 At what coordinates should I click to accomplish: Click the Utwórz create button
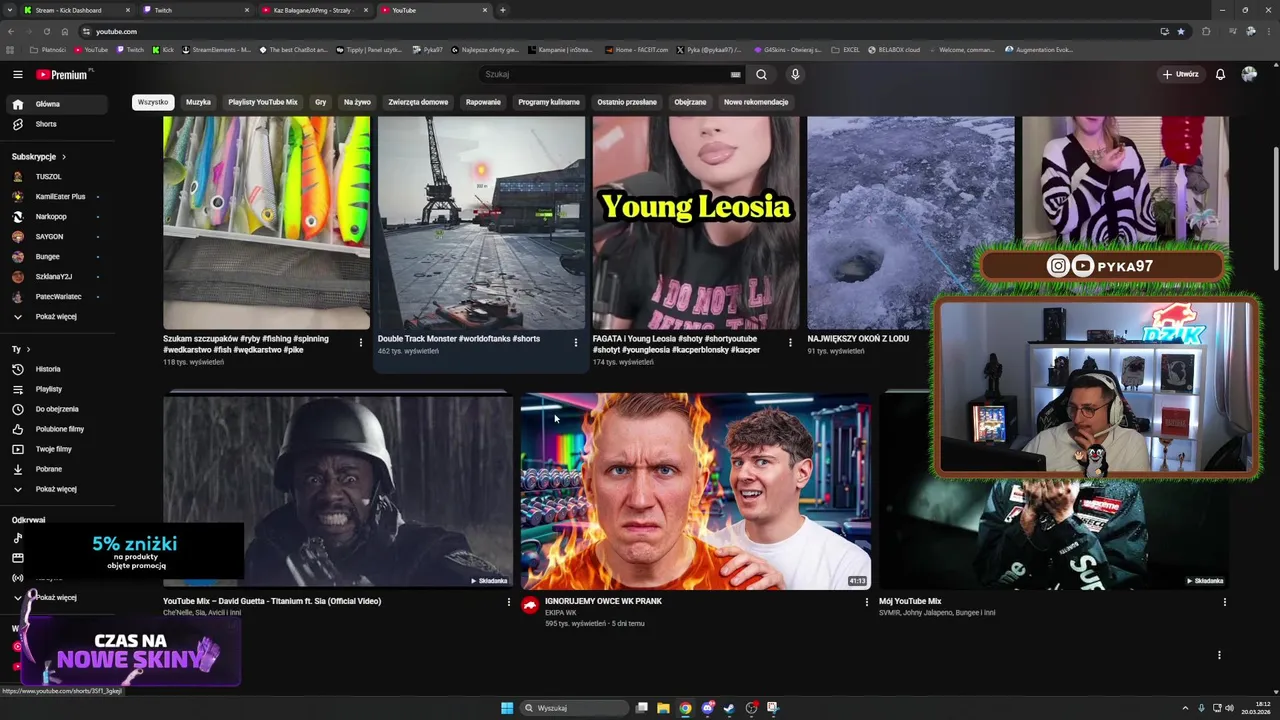[1180, 74]
